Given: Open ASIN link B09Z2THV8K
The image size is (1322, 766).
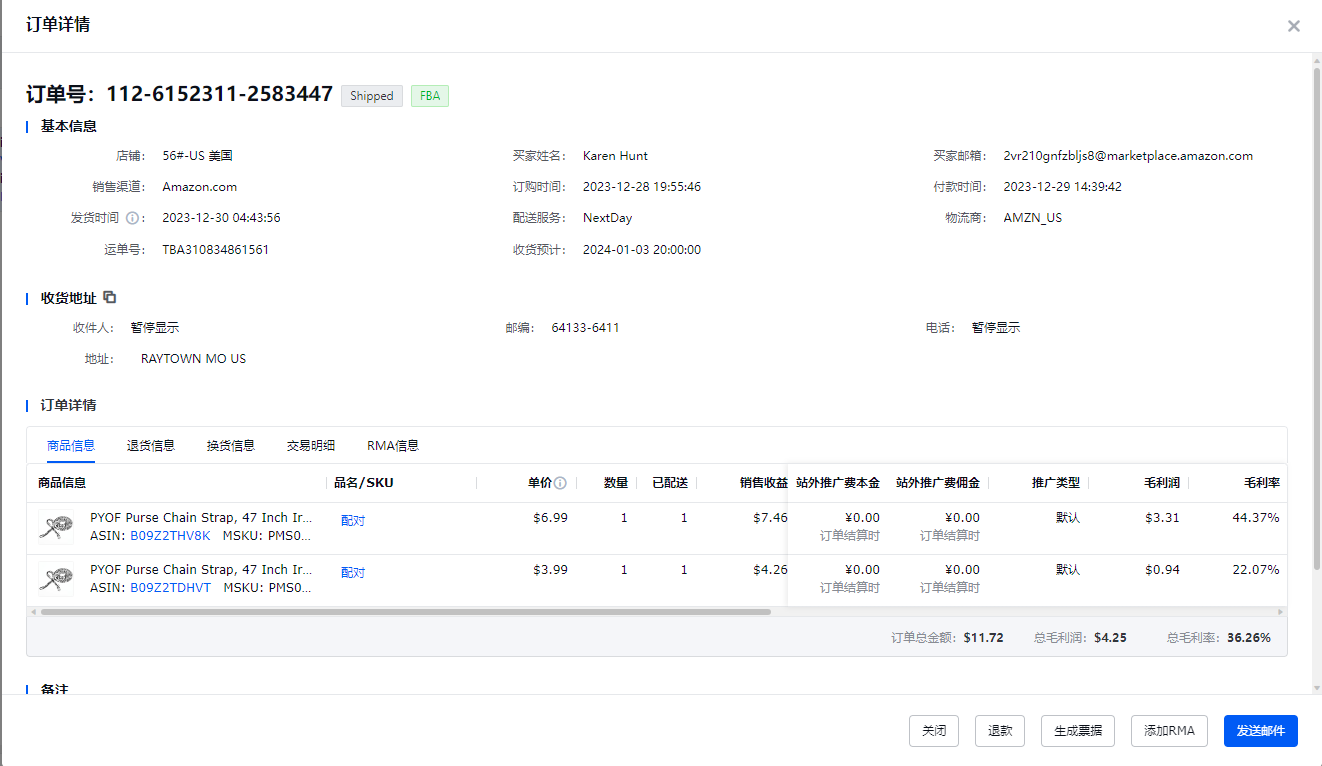Looking at the screenshot, I should tap(170, 536).
